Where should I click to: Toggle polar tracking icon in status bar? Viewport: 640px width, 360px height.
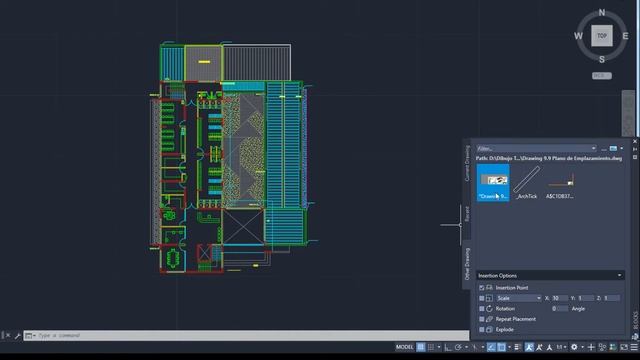[458, 347]
